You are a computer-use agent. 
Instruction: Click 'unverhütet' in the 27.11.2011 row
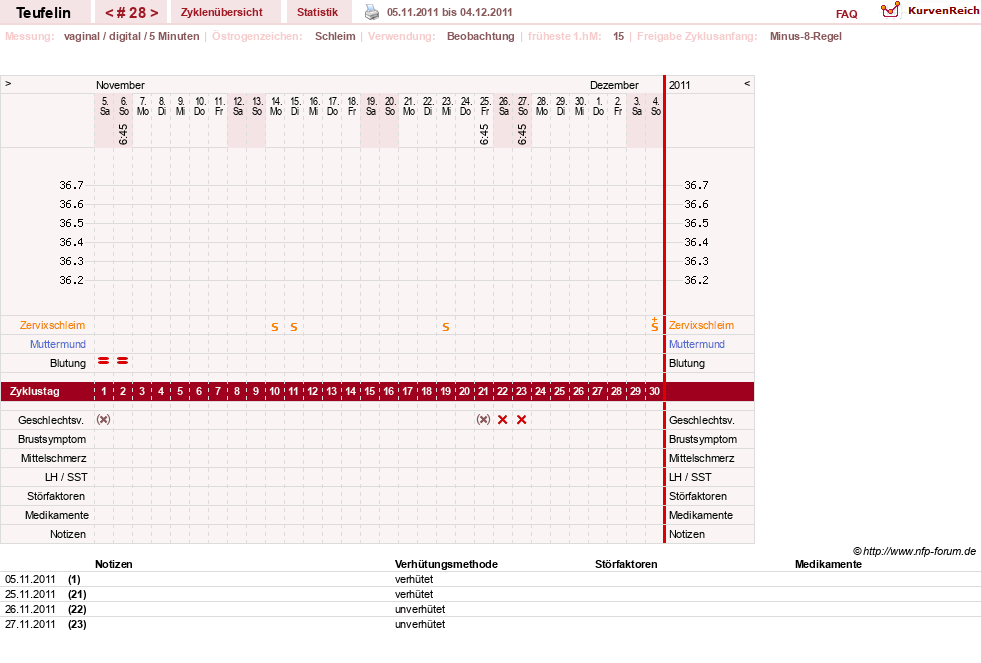tap(420, 624)
